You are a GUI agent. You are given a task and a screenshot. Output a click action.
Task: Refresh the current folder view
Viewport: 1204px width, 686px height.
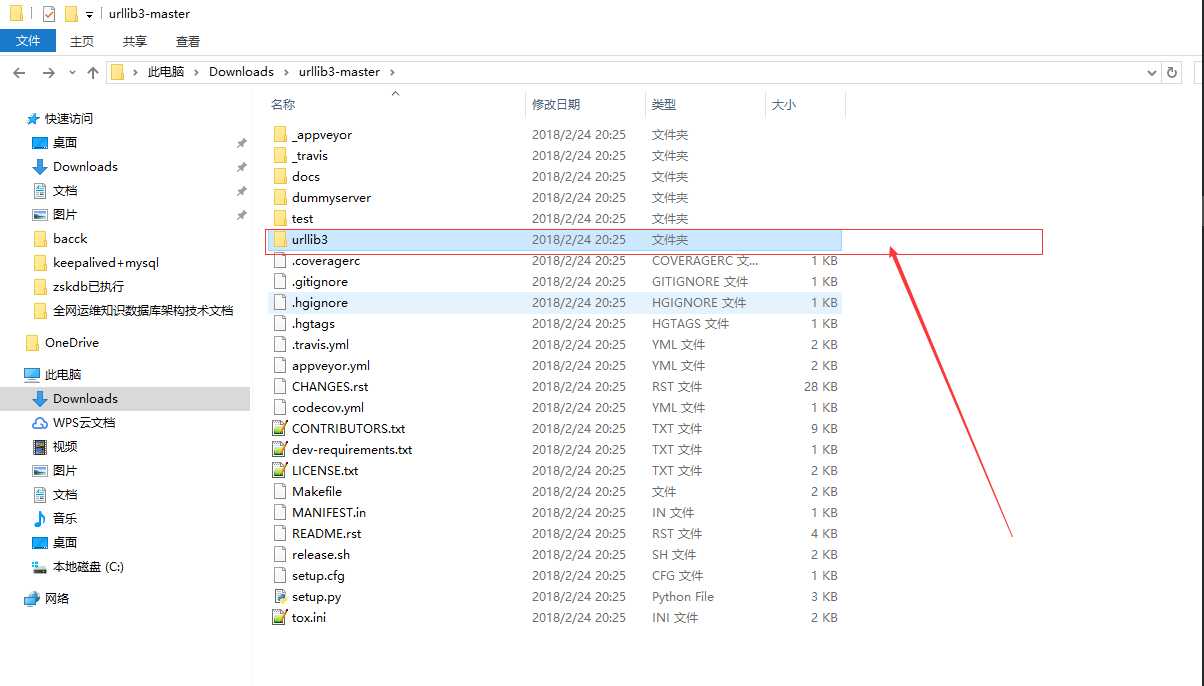[x=1172, y=72]
